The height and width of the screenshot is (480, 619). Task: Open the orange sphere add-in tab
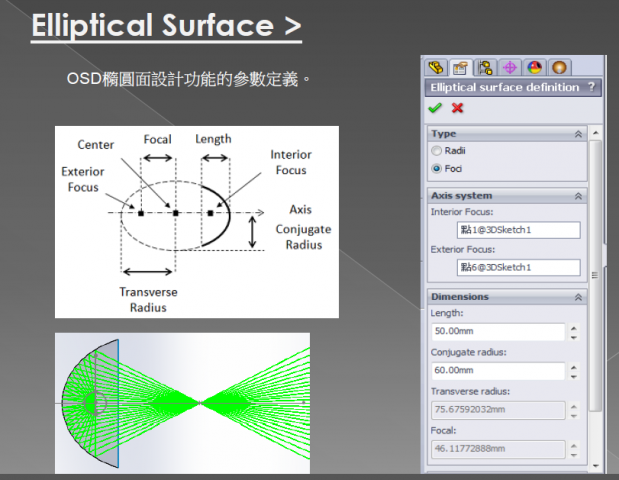(558, 68)
